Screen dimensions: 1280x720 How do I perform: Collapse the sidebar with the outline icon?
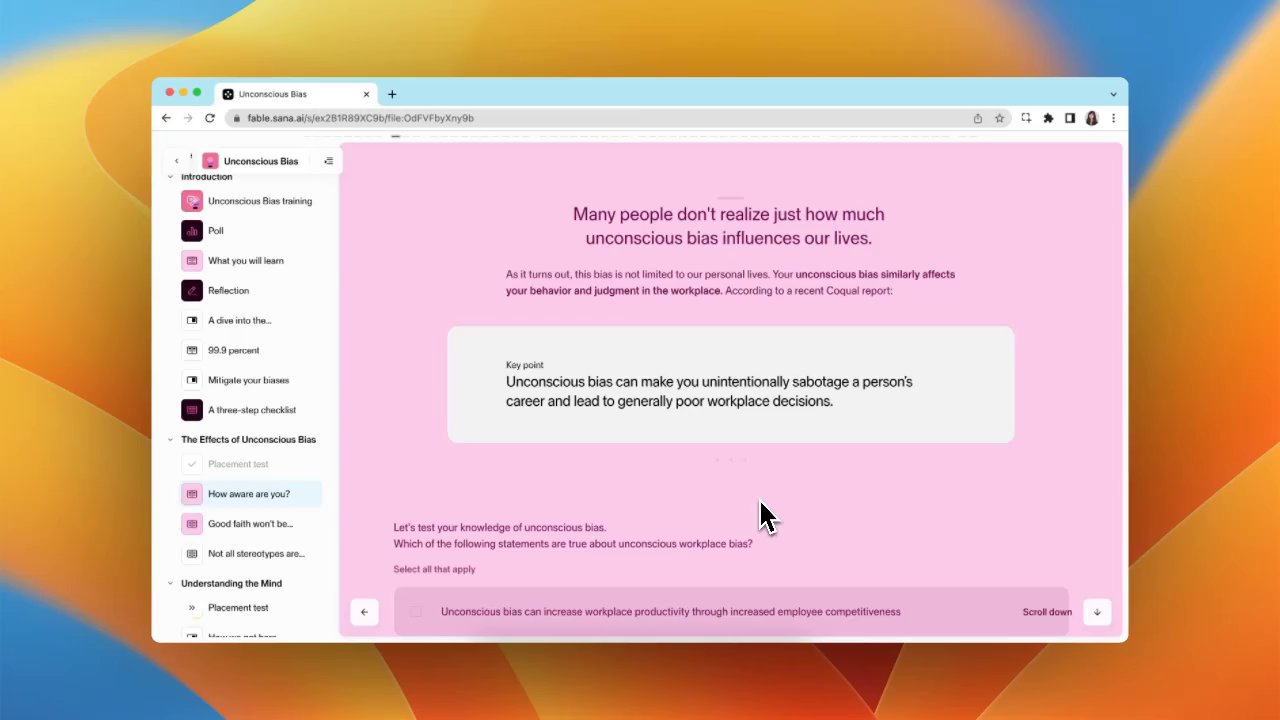click(x=328, y=161)
